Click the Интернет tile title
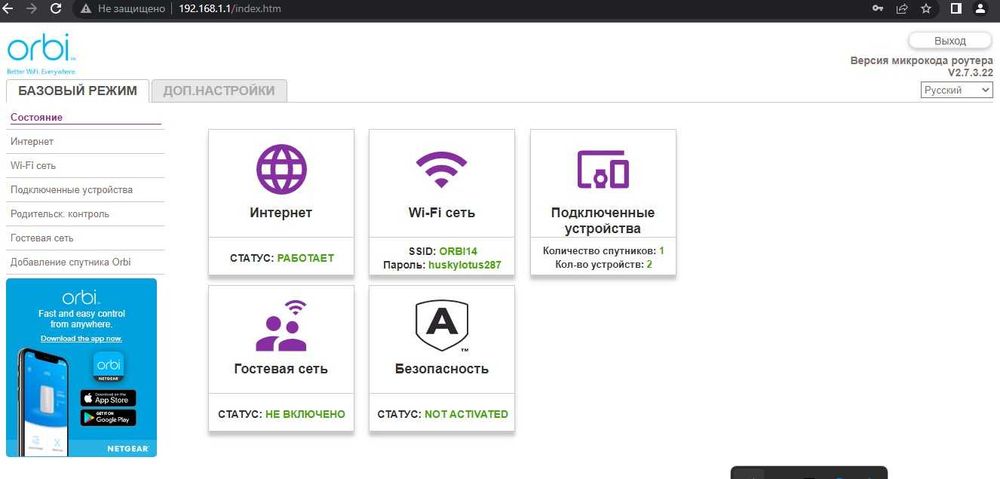1000x479 pixels. [x=281, y=212]
